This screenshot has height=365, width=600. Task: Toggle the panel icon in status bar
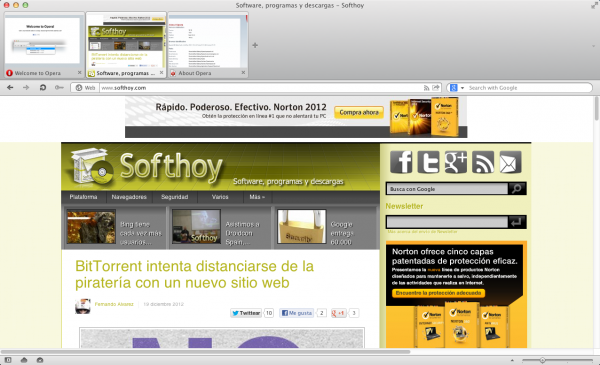tap(8, 360)
